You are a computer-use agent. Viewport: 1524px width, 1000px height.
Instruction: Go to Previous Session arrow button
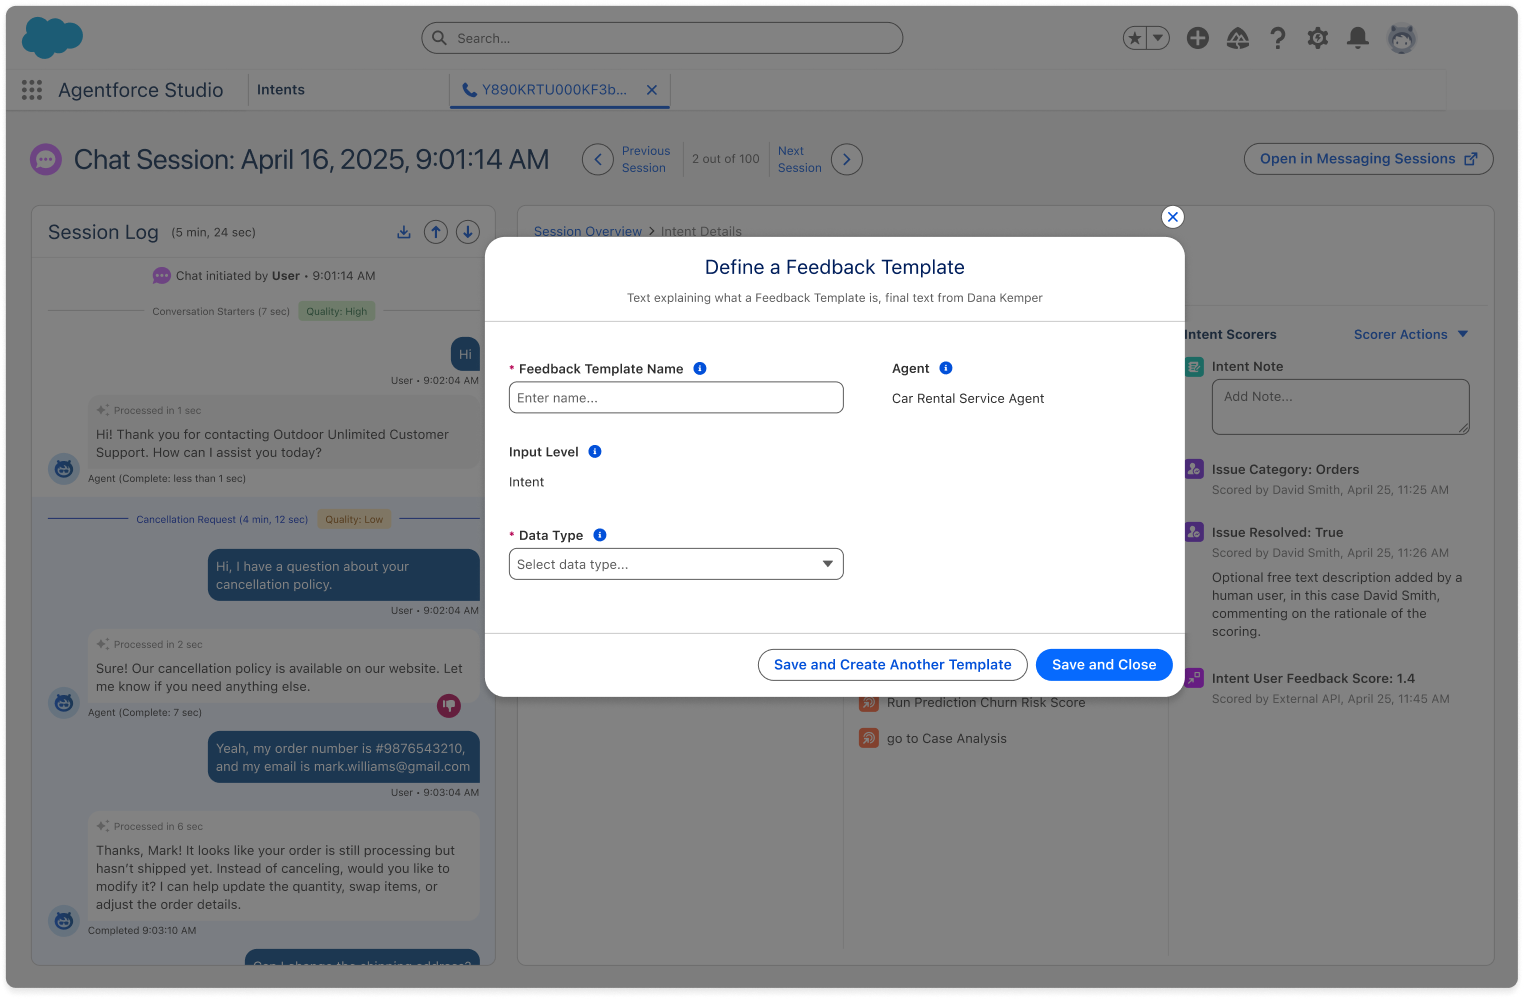coord(598,159)
